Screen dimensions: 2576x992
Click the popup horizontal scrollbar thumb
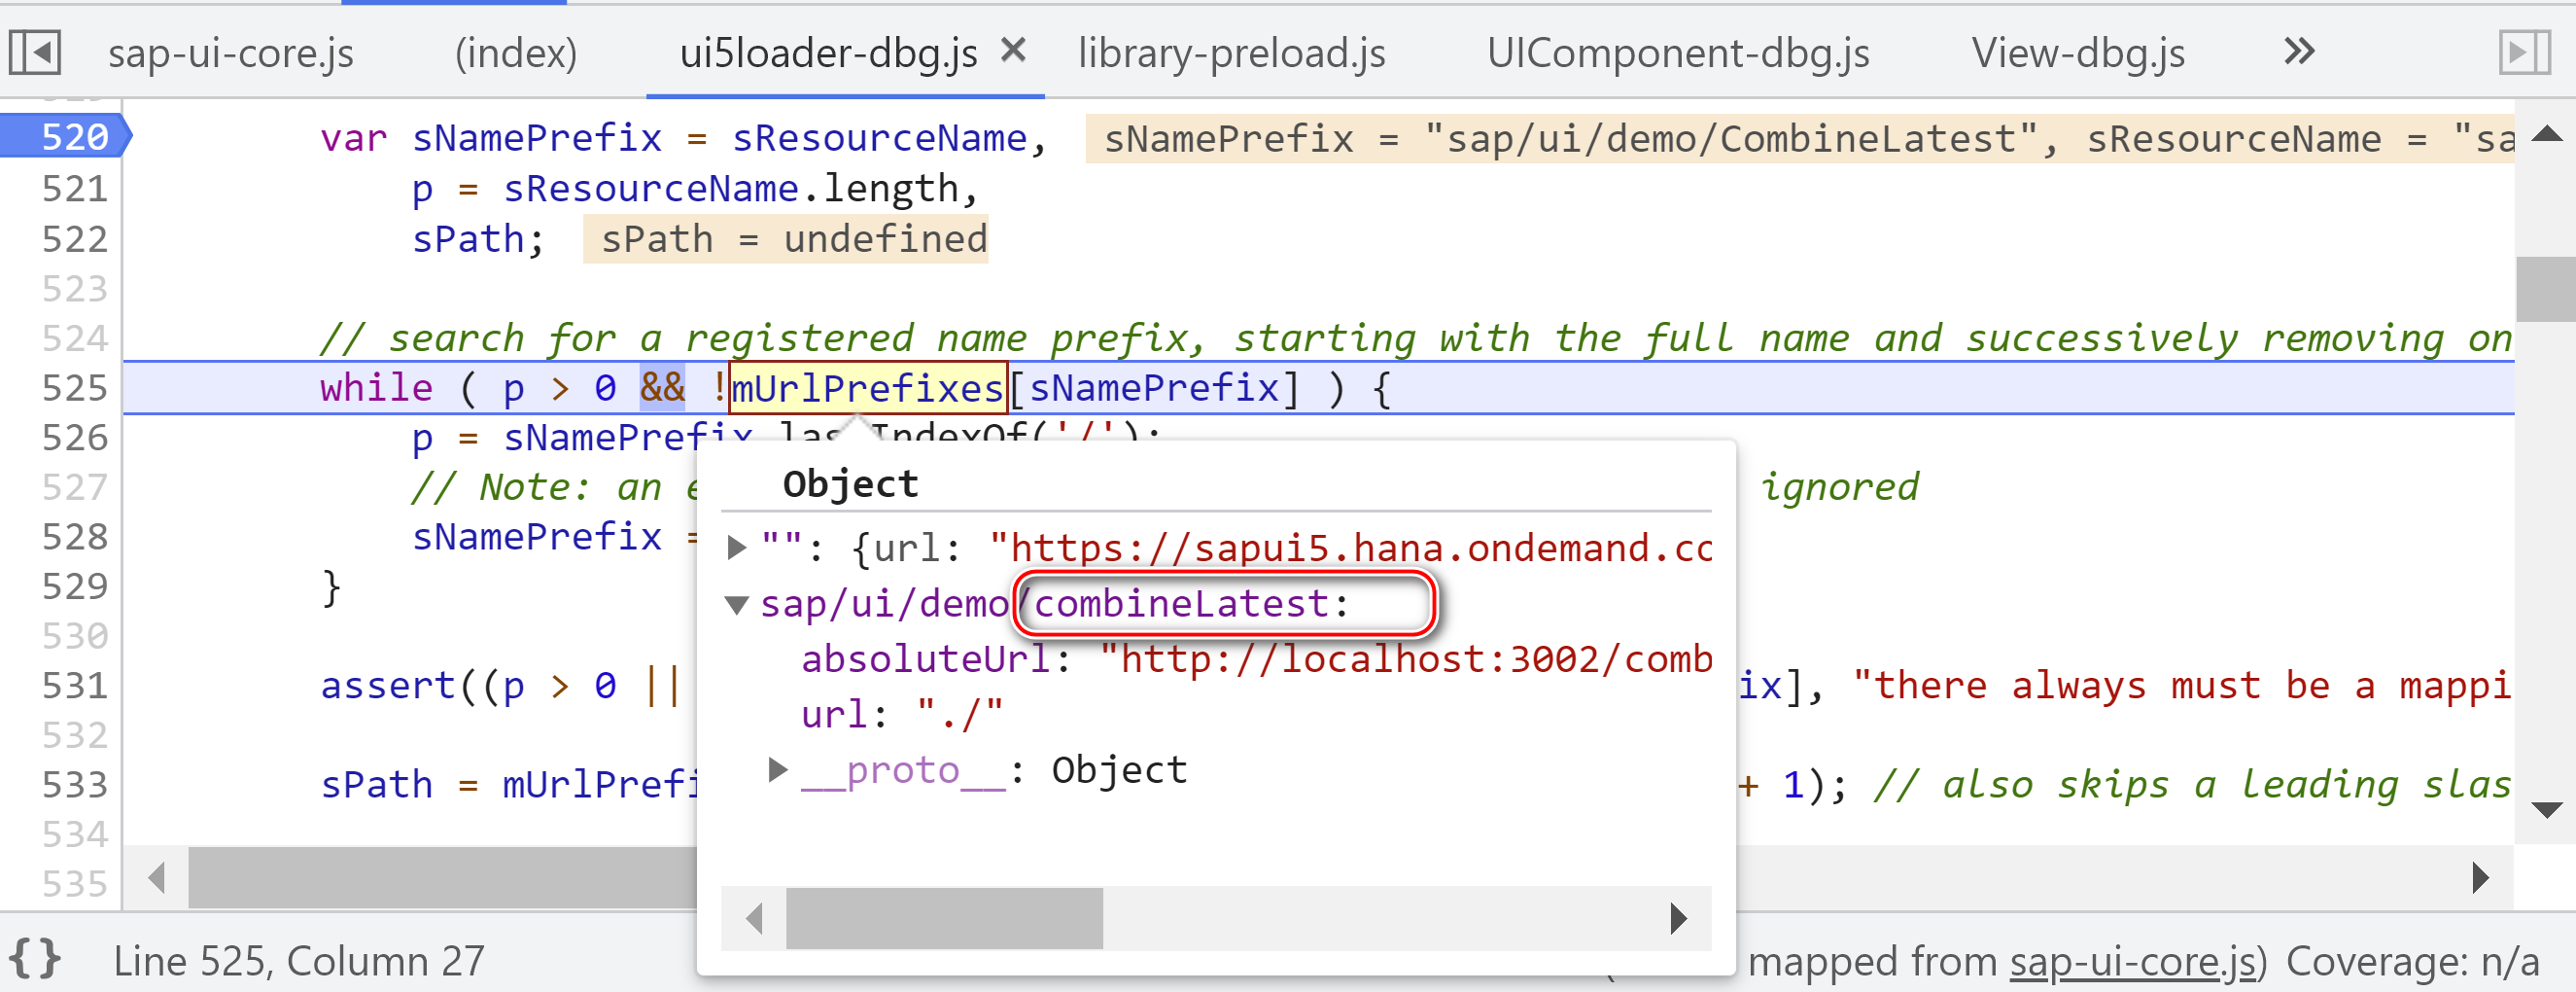944,917
